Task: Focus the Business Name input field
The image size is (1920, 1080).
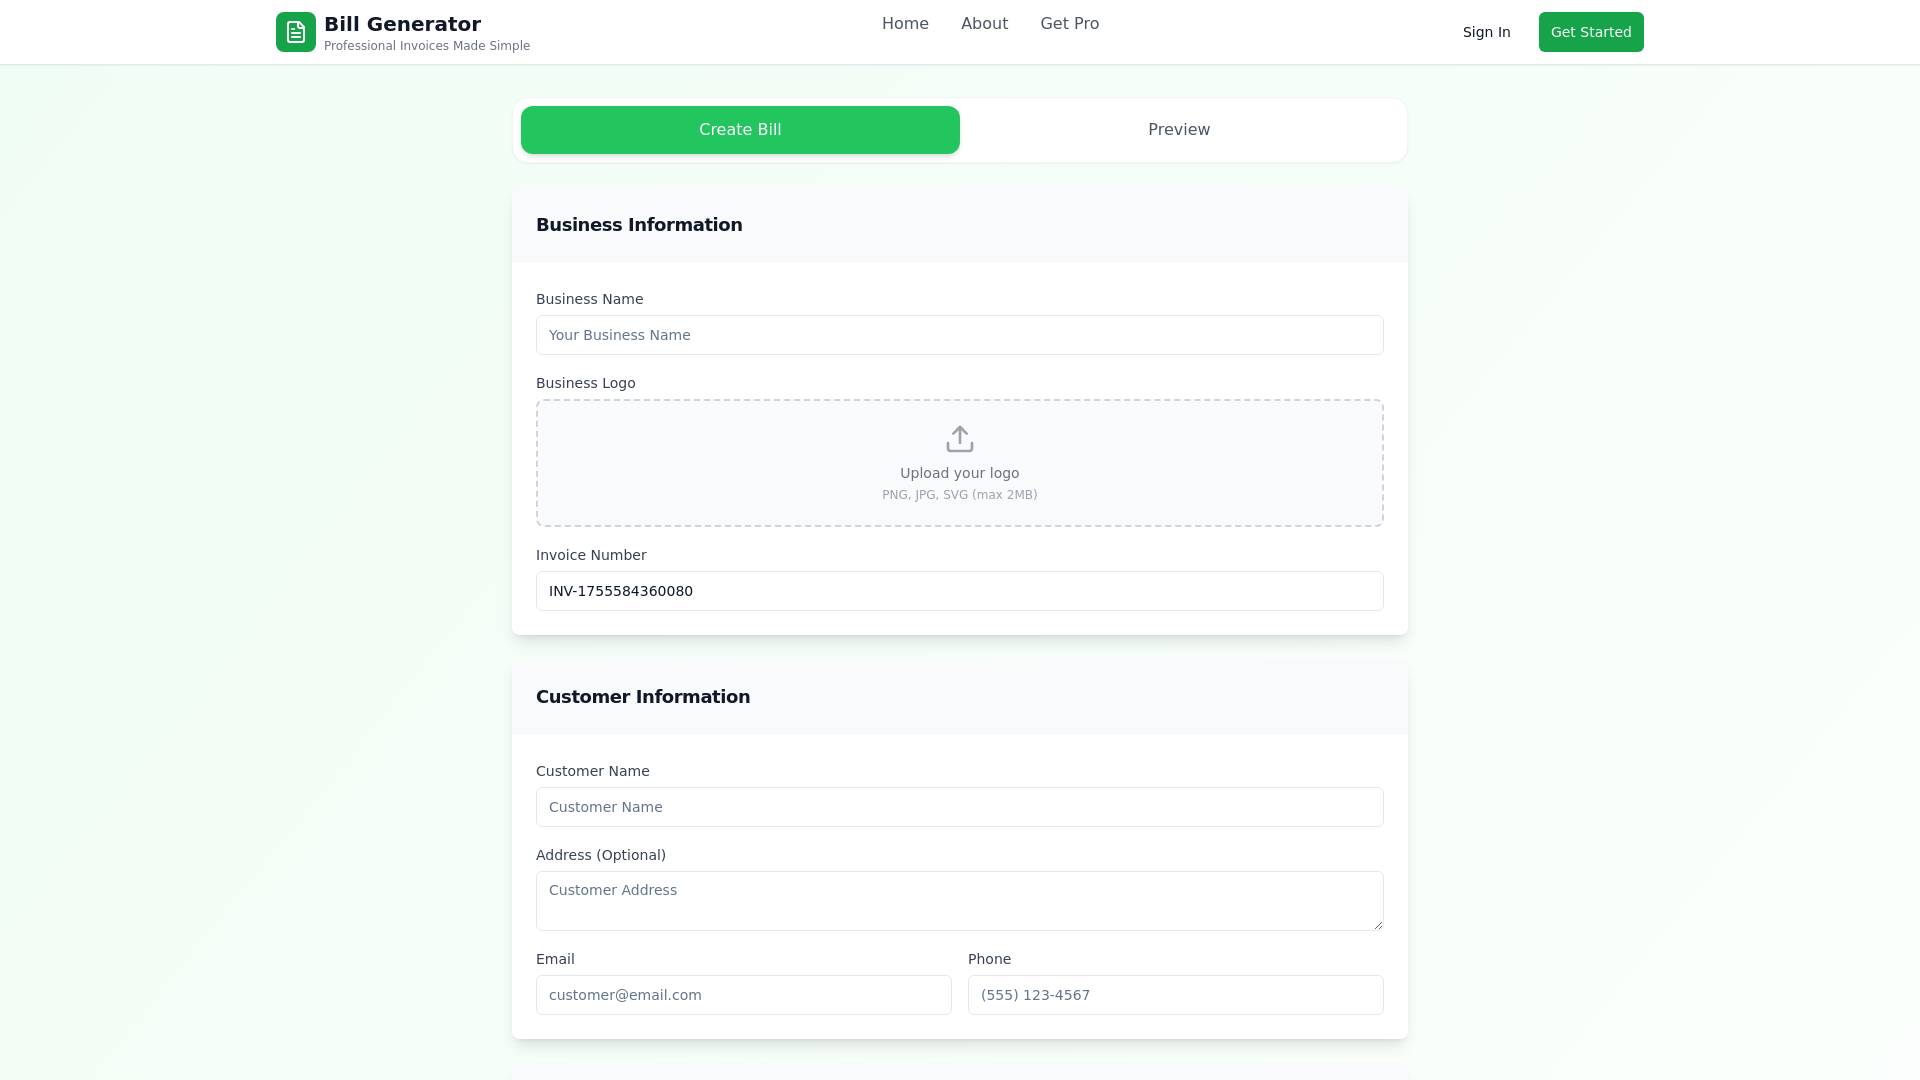Action: (960, 335)
